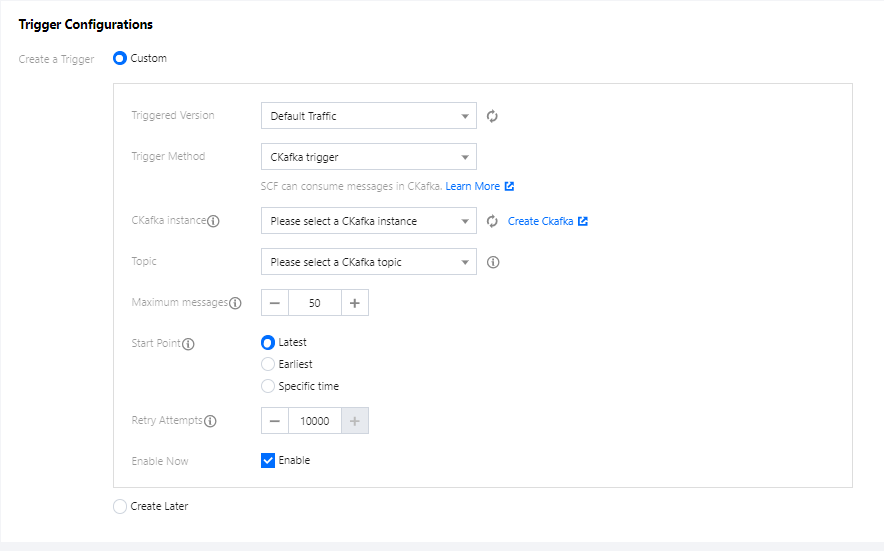Show the Maximum messages info tooltip icon

coord(235,303)
